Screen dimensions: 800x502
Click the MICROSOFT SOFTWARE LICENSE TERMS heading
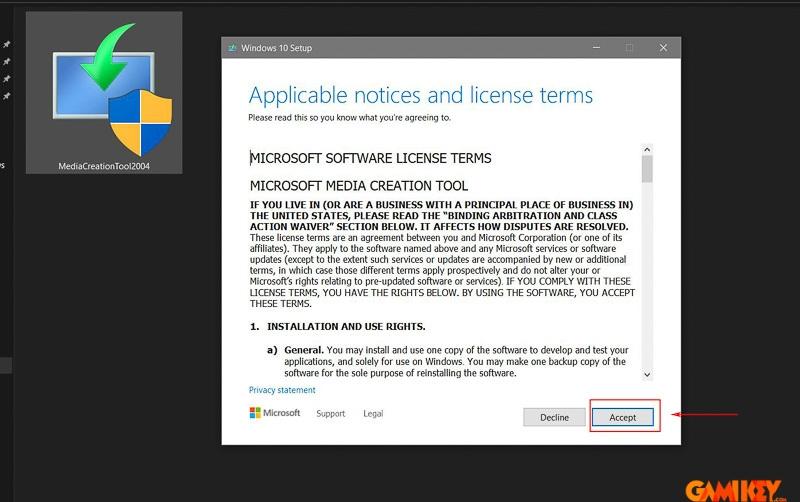click(x=370, y=158)
